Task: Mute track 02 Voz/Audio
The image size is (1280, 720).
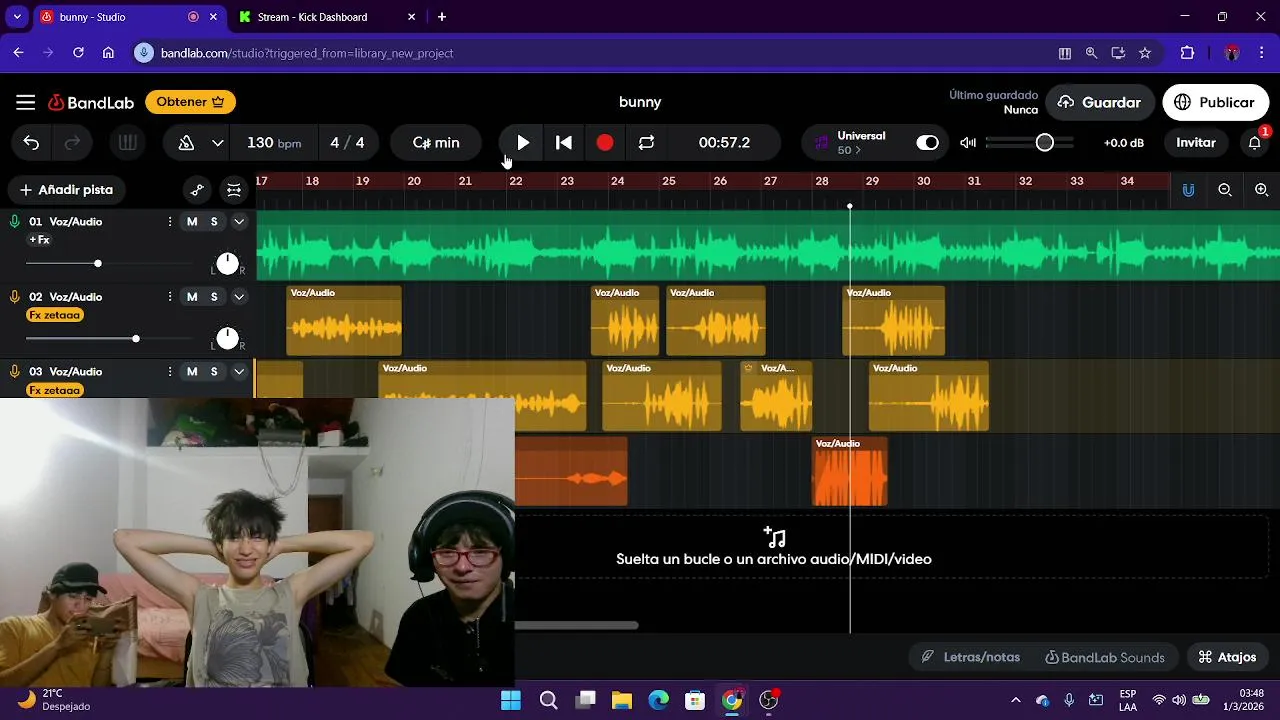Action: tap(192, 297)
